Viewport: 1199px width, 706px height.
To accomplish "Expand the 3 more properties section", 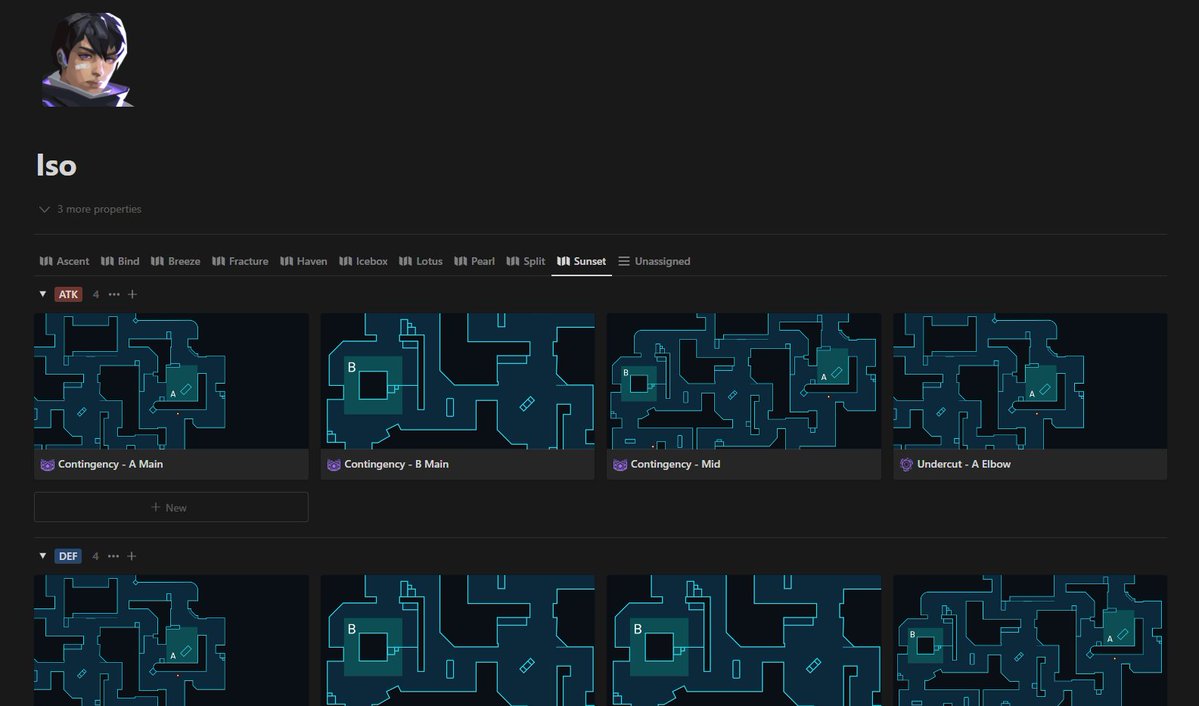I will (90, 209).
